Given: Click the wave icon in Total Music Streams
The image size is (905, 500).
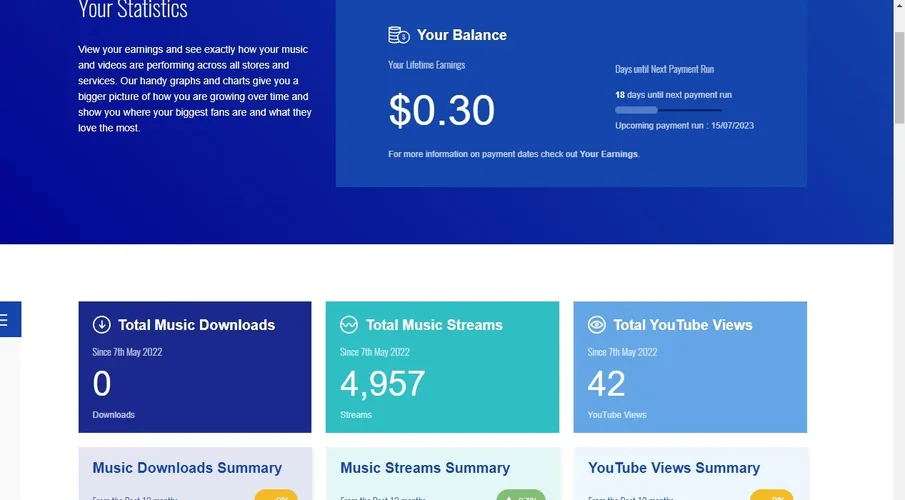Looking at the screenshot, I should (349, 324).
